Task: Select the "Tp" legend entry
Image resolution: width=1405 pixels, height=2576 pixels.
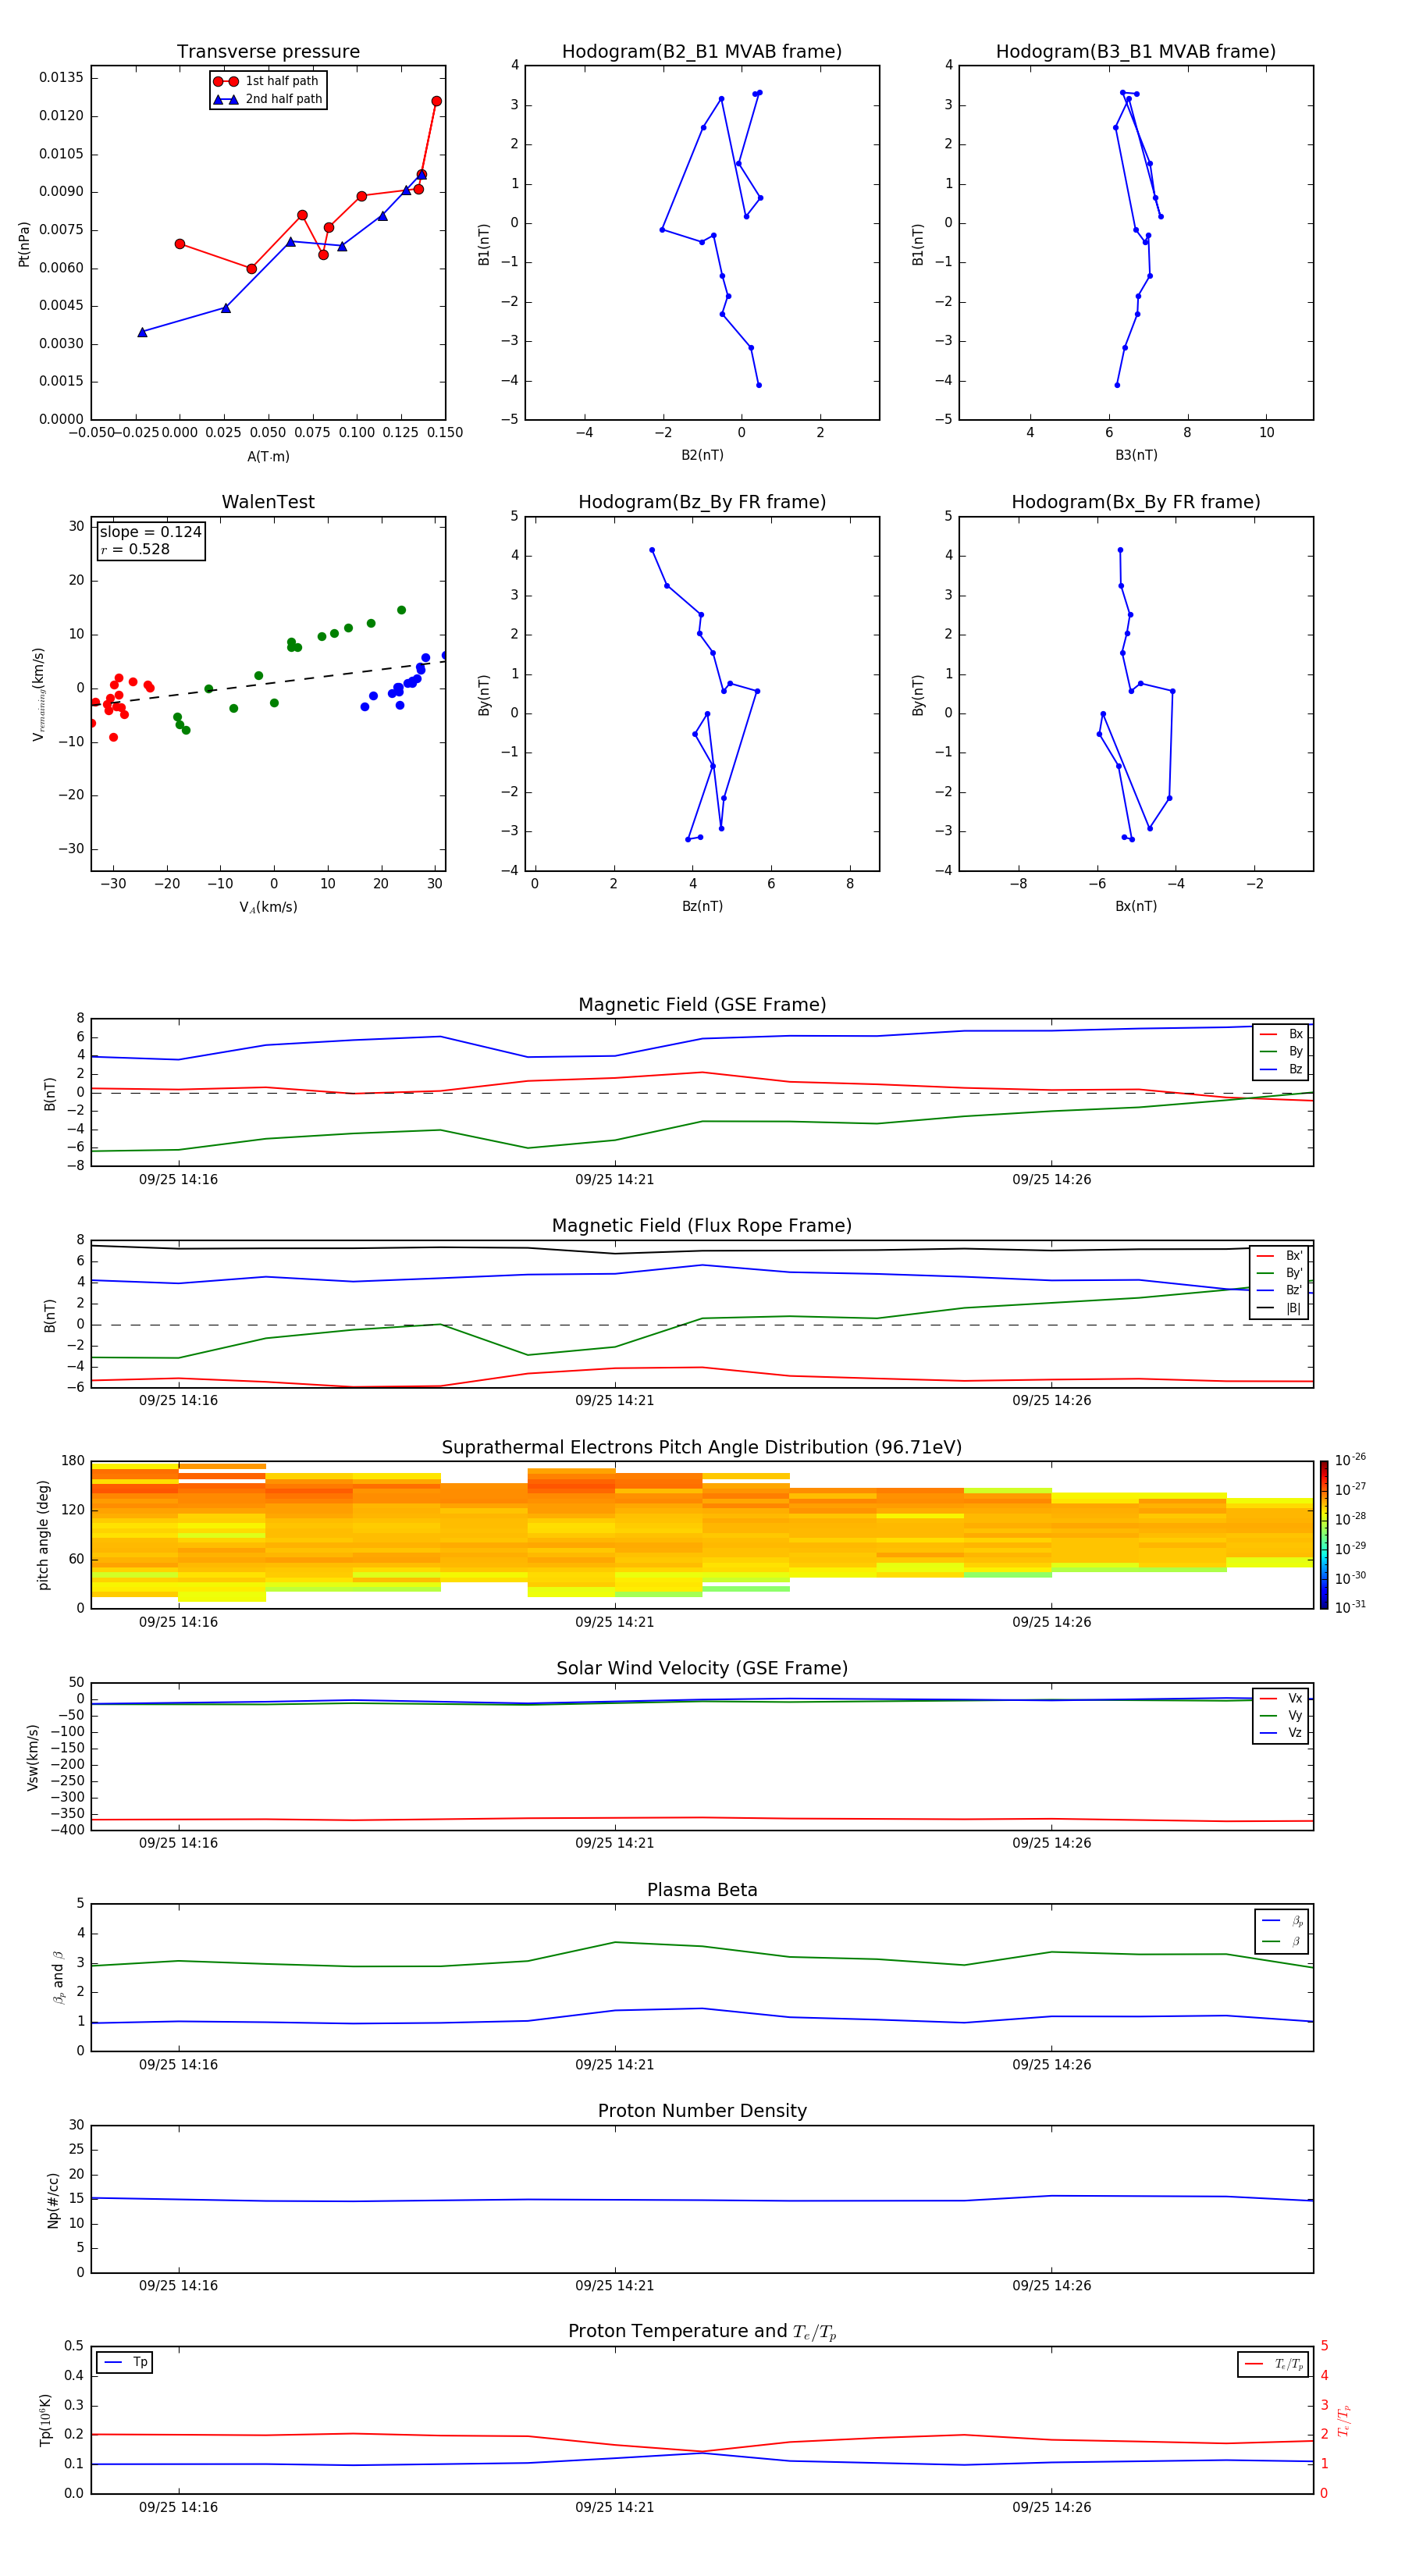Action: click(x=124, y=2363)
